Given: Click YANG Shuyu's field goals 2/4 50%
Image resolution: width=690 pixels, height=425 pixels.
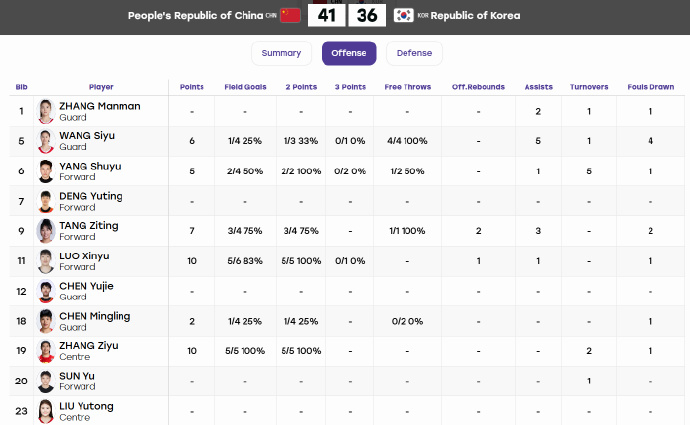Looking at the screenshot, I should tap(245, 171).
